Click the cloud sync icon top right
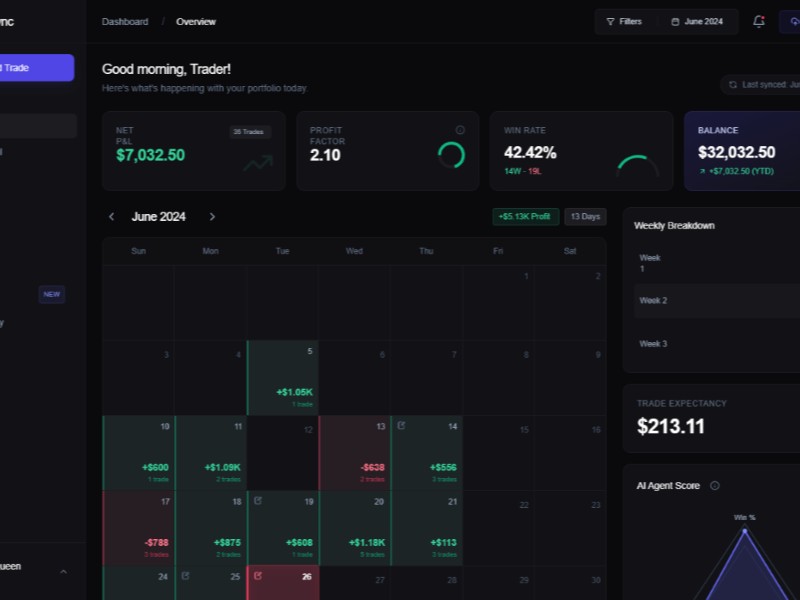This screenshot has height=600, width=800. pos(794,21)
